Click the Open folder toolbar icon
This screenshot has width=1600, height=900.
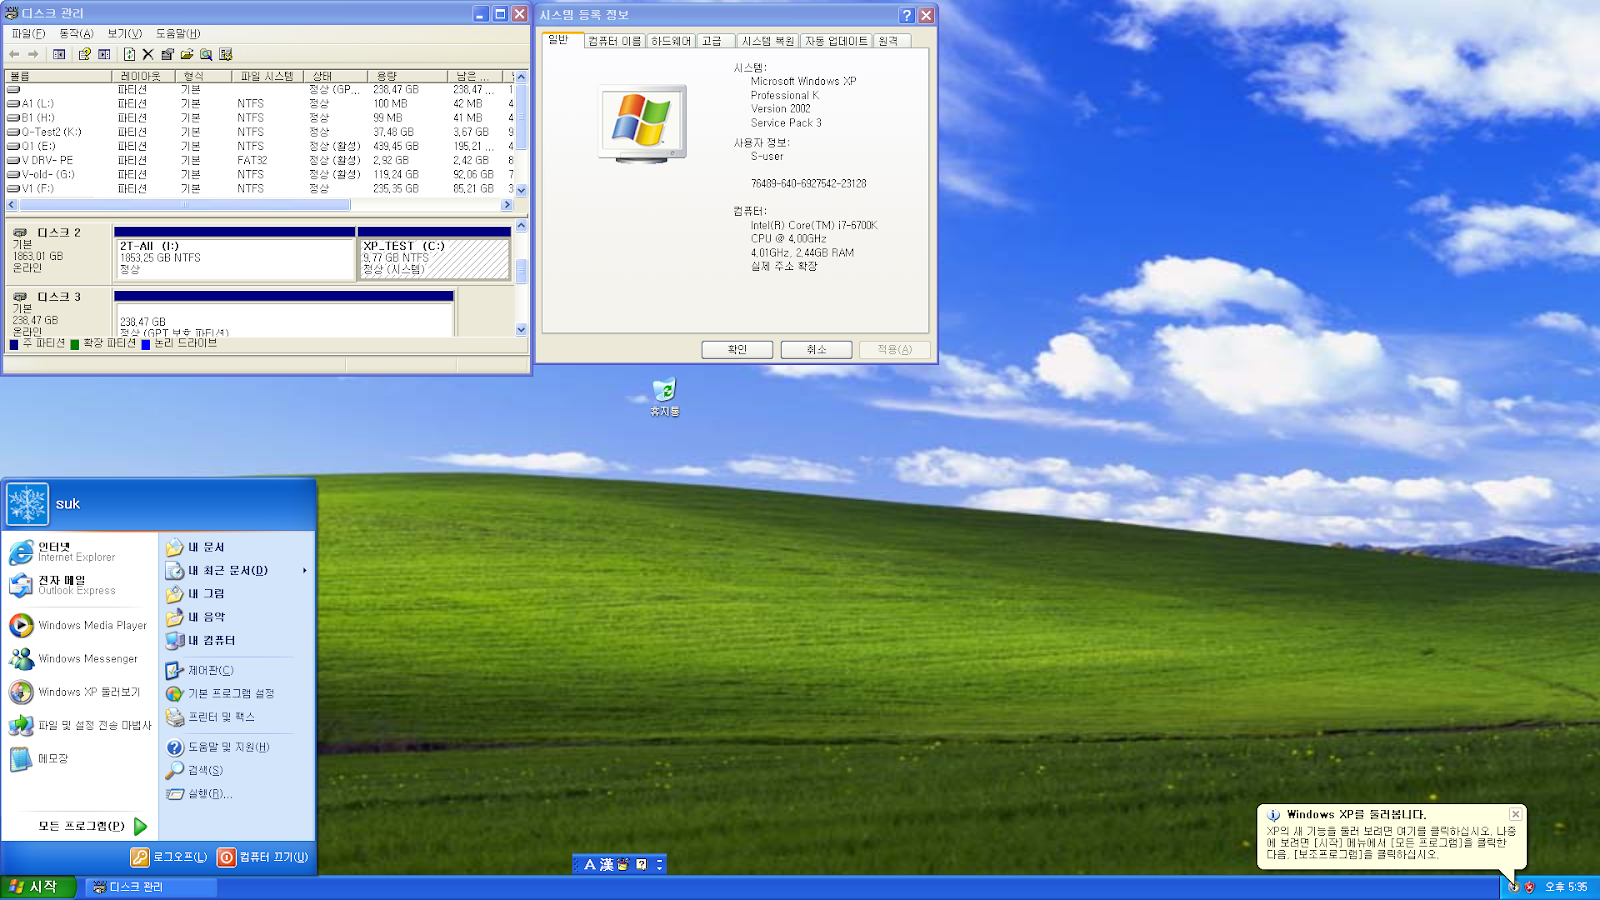pos(186,54)
